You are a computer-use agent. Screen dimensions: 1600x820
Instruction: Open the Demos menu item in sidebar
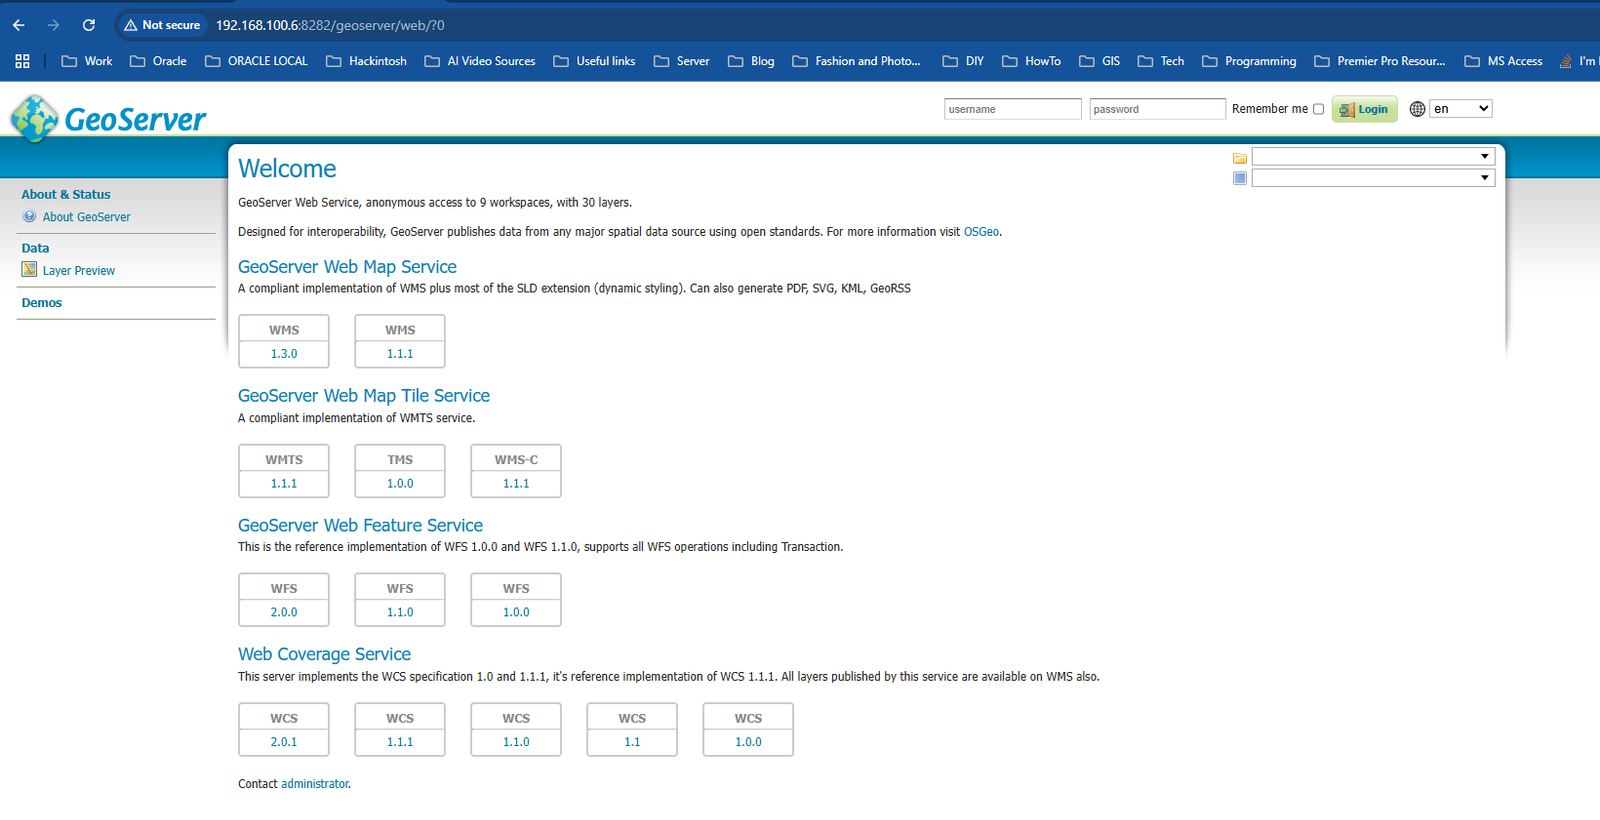pos(42,303)
